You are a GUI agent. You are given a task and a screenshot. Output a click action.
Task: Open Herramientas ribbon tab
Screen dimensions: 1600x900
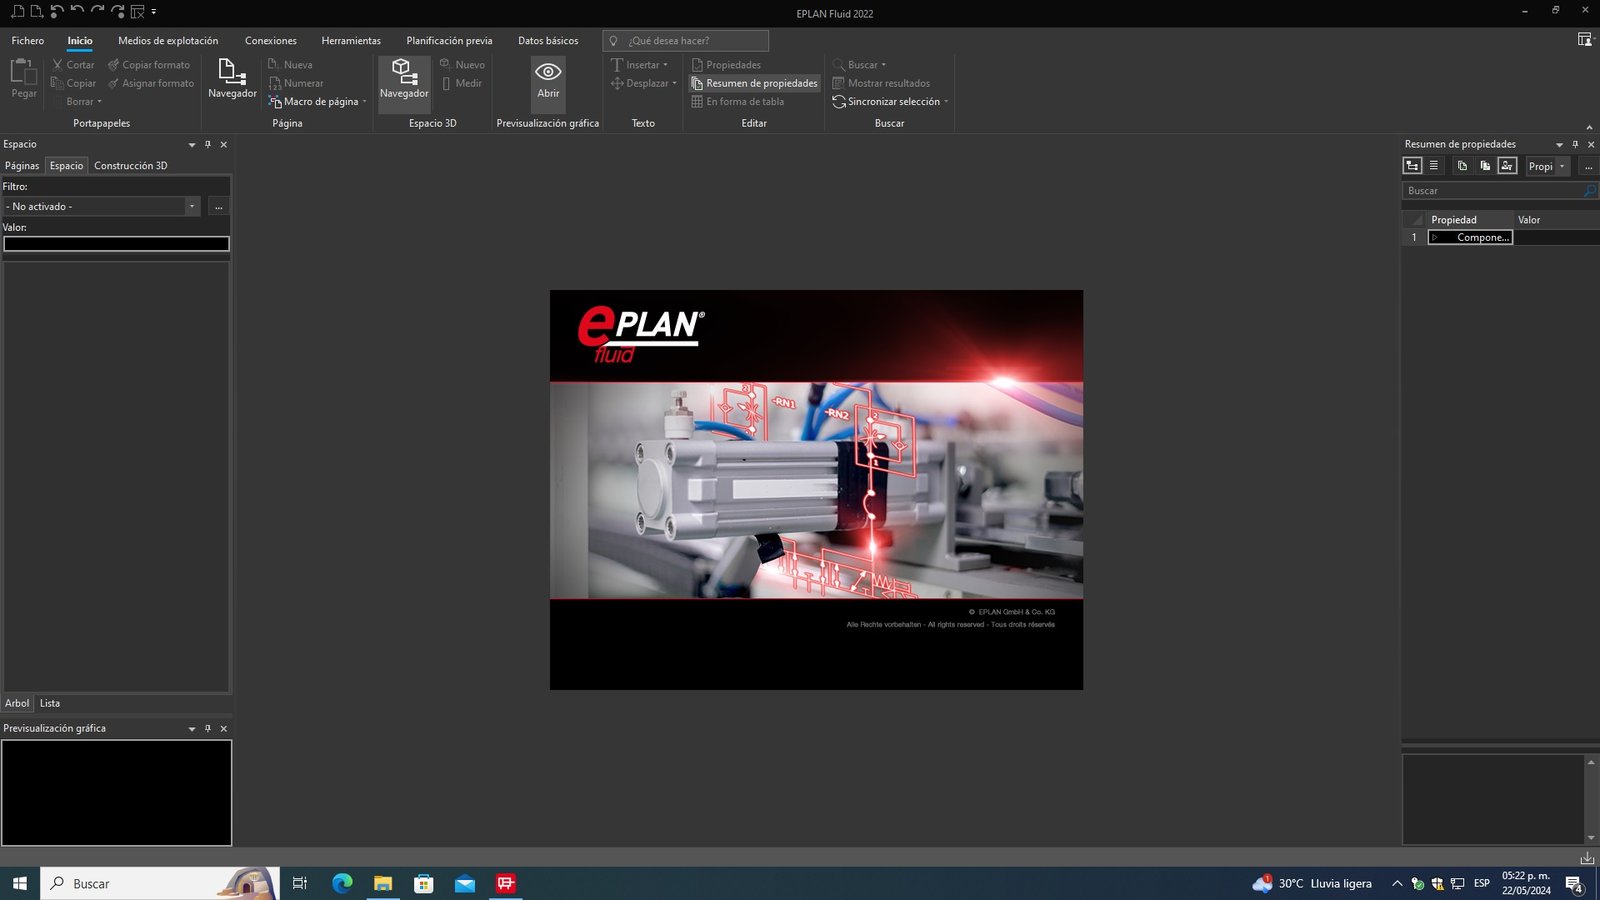351,41
